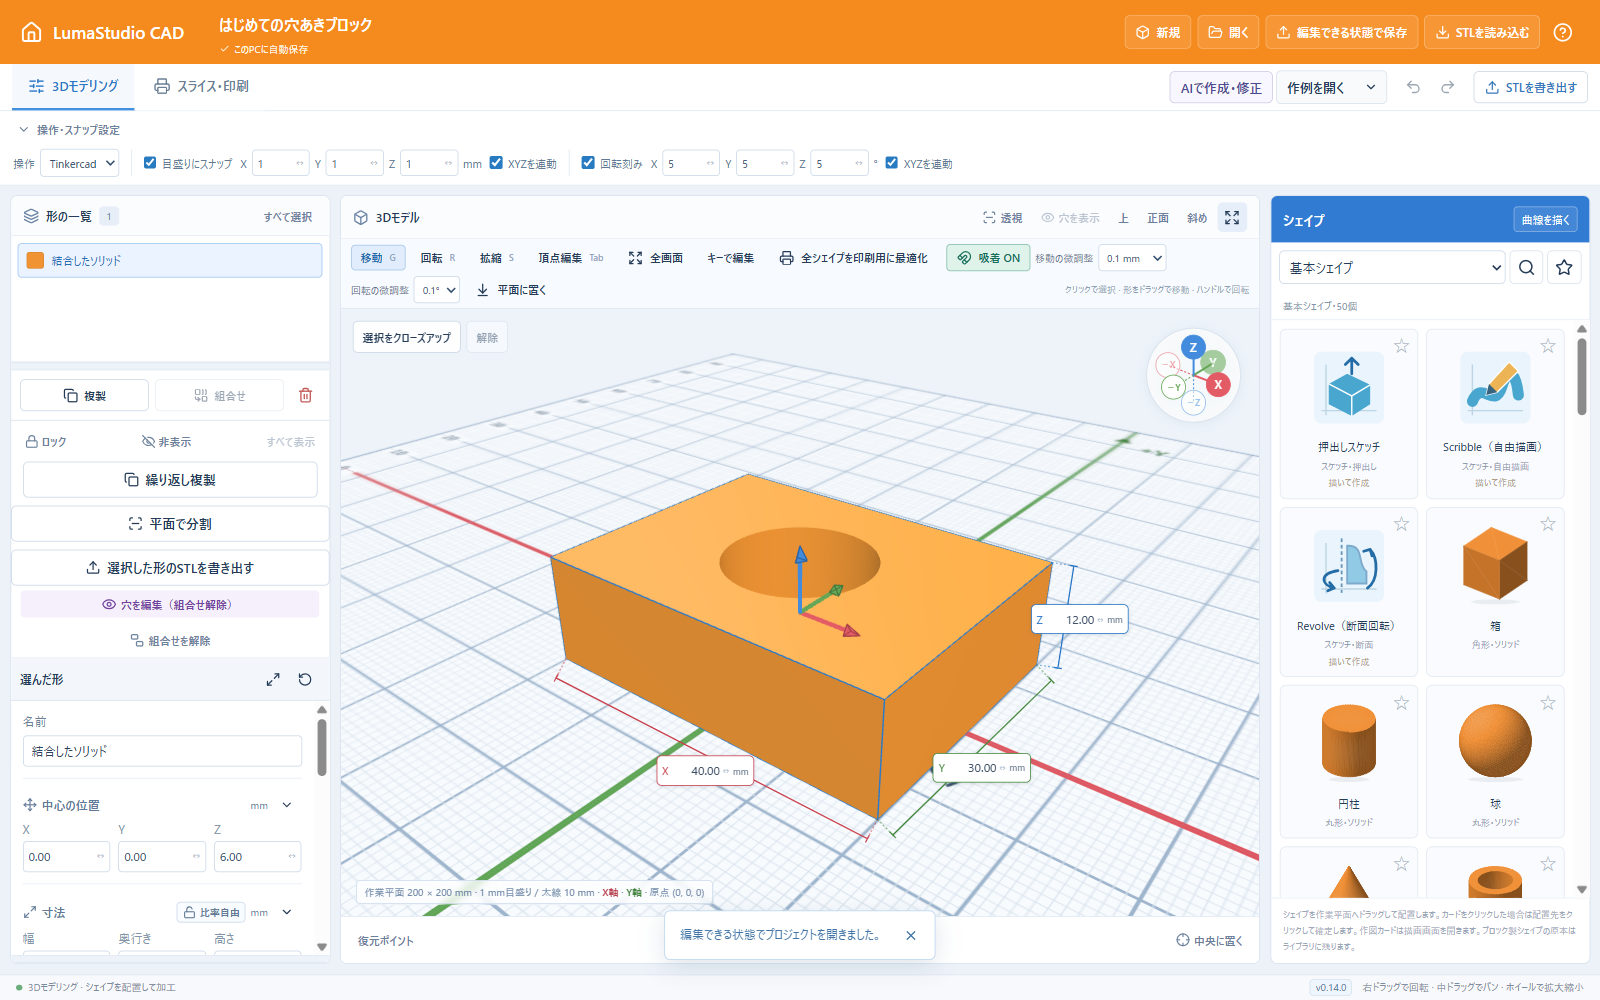Collapse 操作・スナップ設定 section
1600x1000 pixels.
click(x=69, y=130)
